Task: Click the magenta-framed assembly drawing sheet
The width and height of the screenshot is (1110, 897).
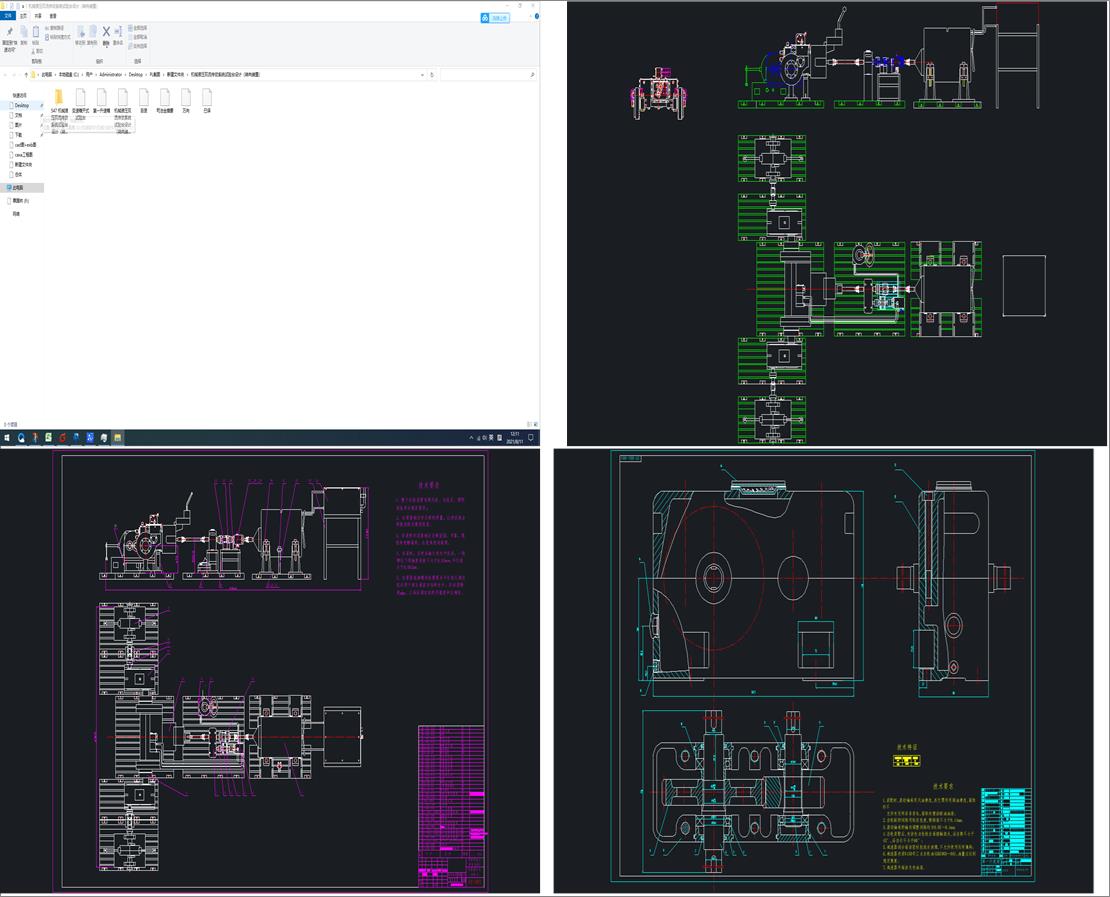Action: click(270, 671)
